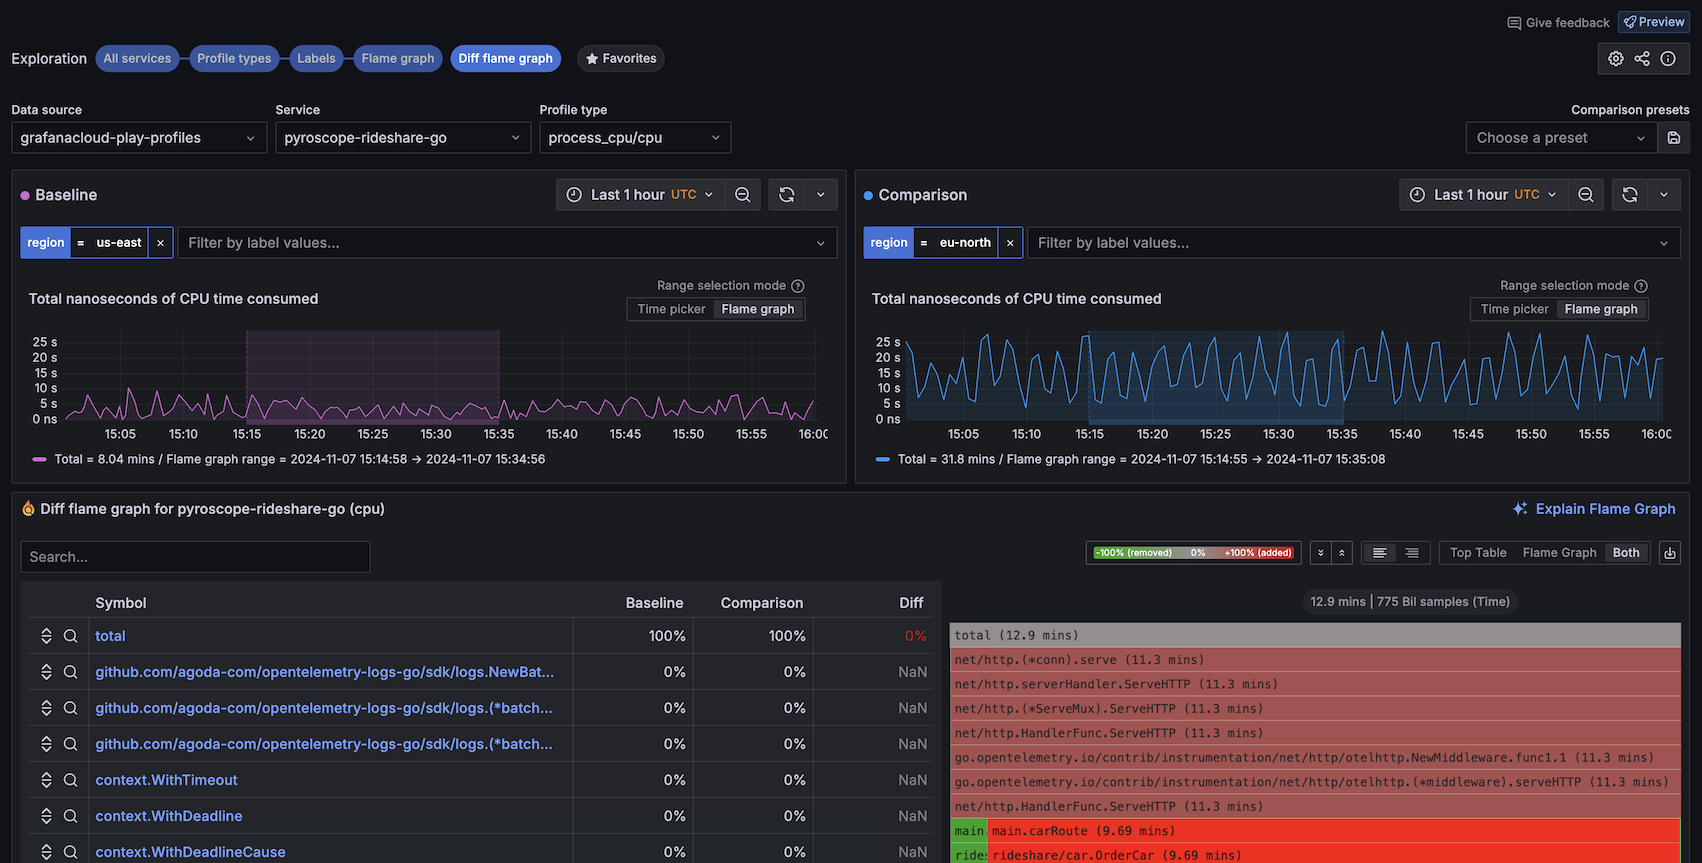Open the Profile type dropdown

(x=634, y=138)
